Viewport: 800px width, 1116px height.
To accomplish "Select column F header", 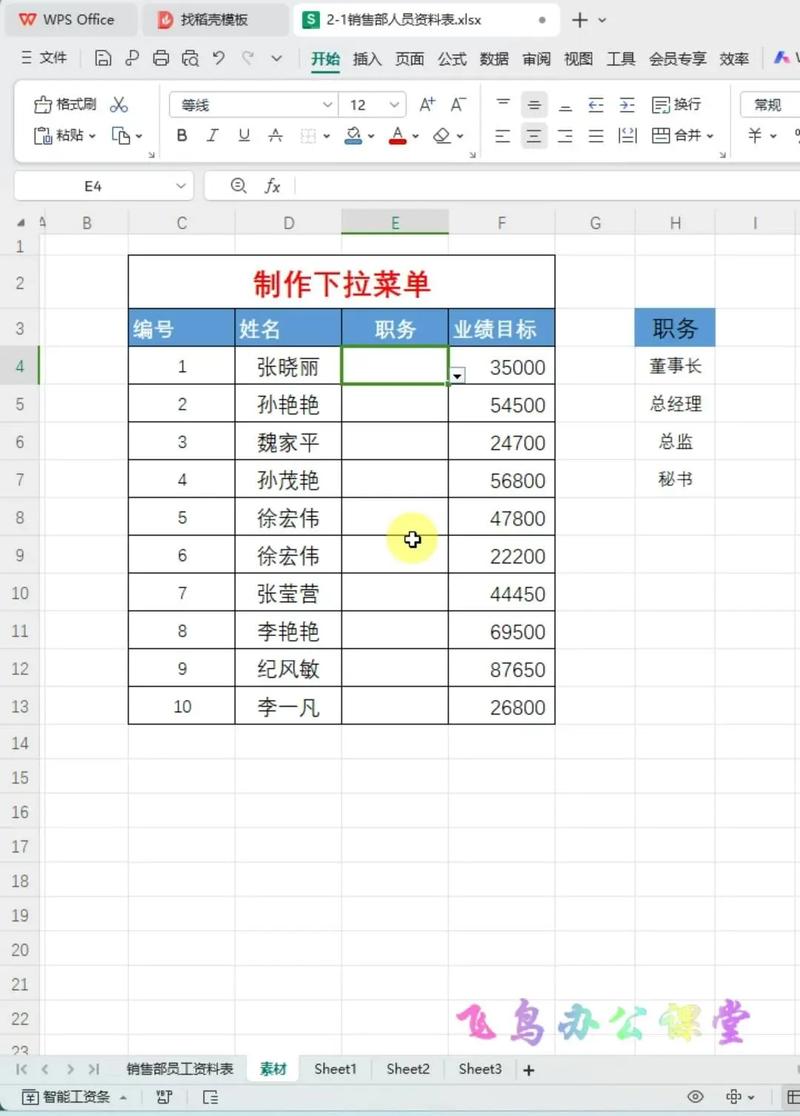I will [x=502, y=223].
